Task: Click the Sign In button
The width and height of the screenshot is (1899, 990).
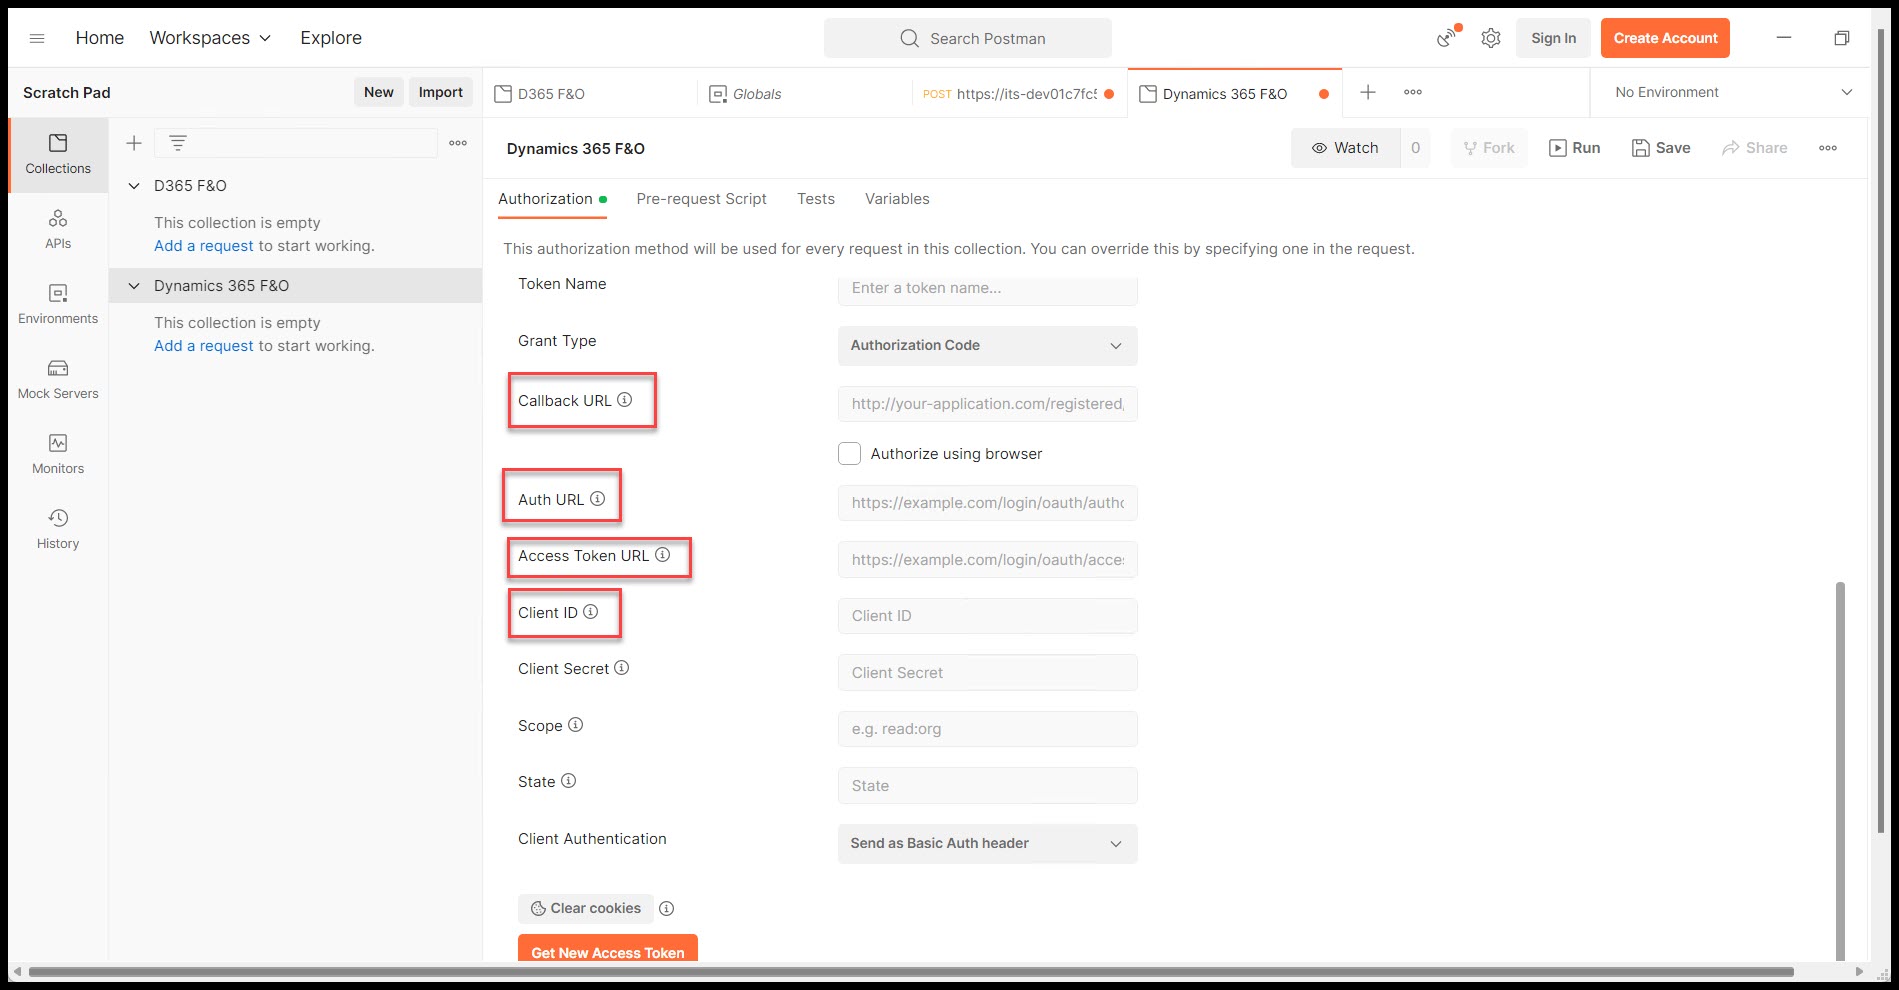Action: (1553, 38)
